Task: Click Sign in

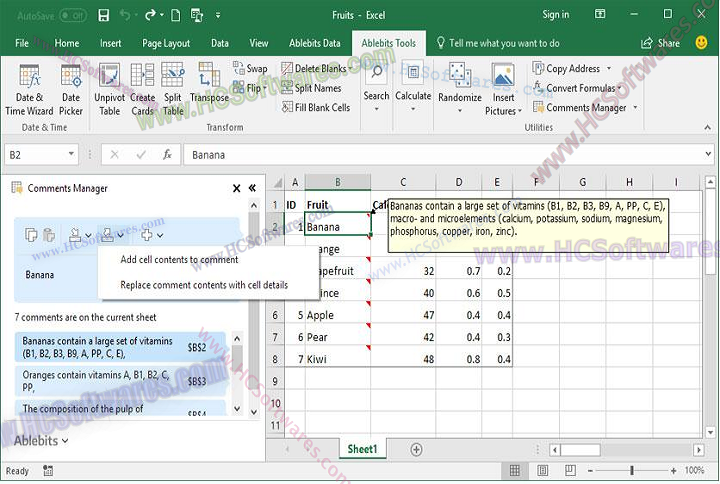Action: [x=555, y=15]
